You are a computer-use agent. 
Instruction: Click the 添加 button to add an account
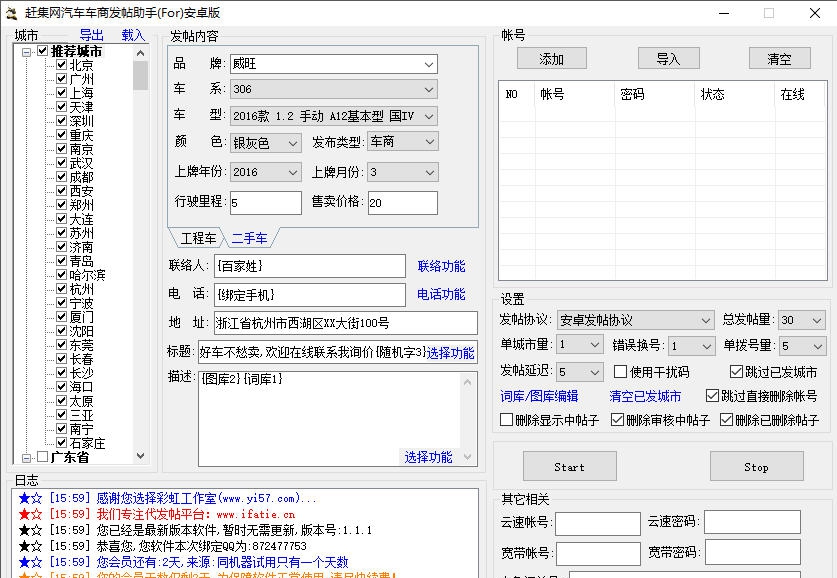point(550,58)
